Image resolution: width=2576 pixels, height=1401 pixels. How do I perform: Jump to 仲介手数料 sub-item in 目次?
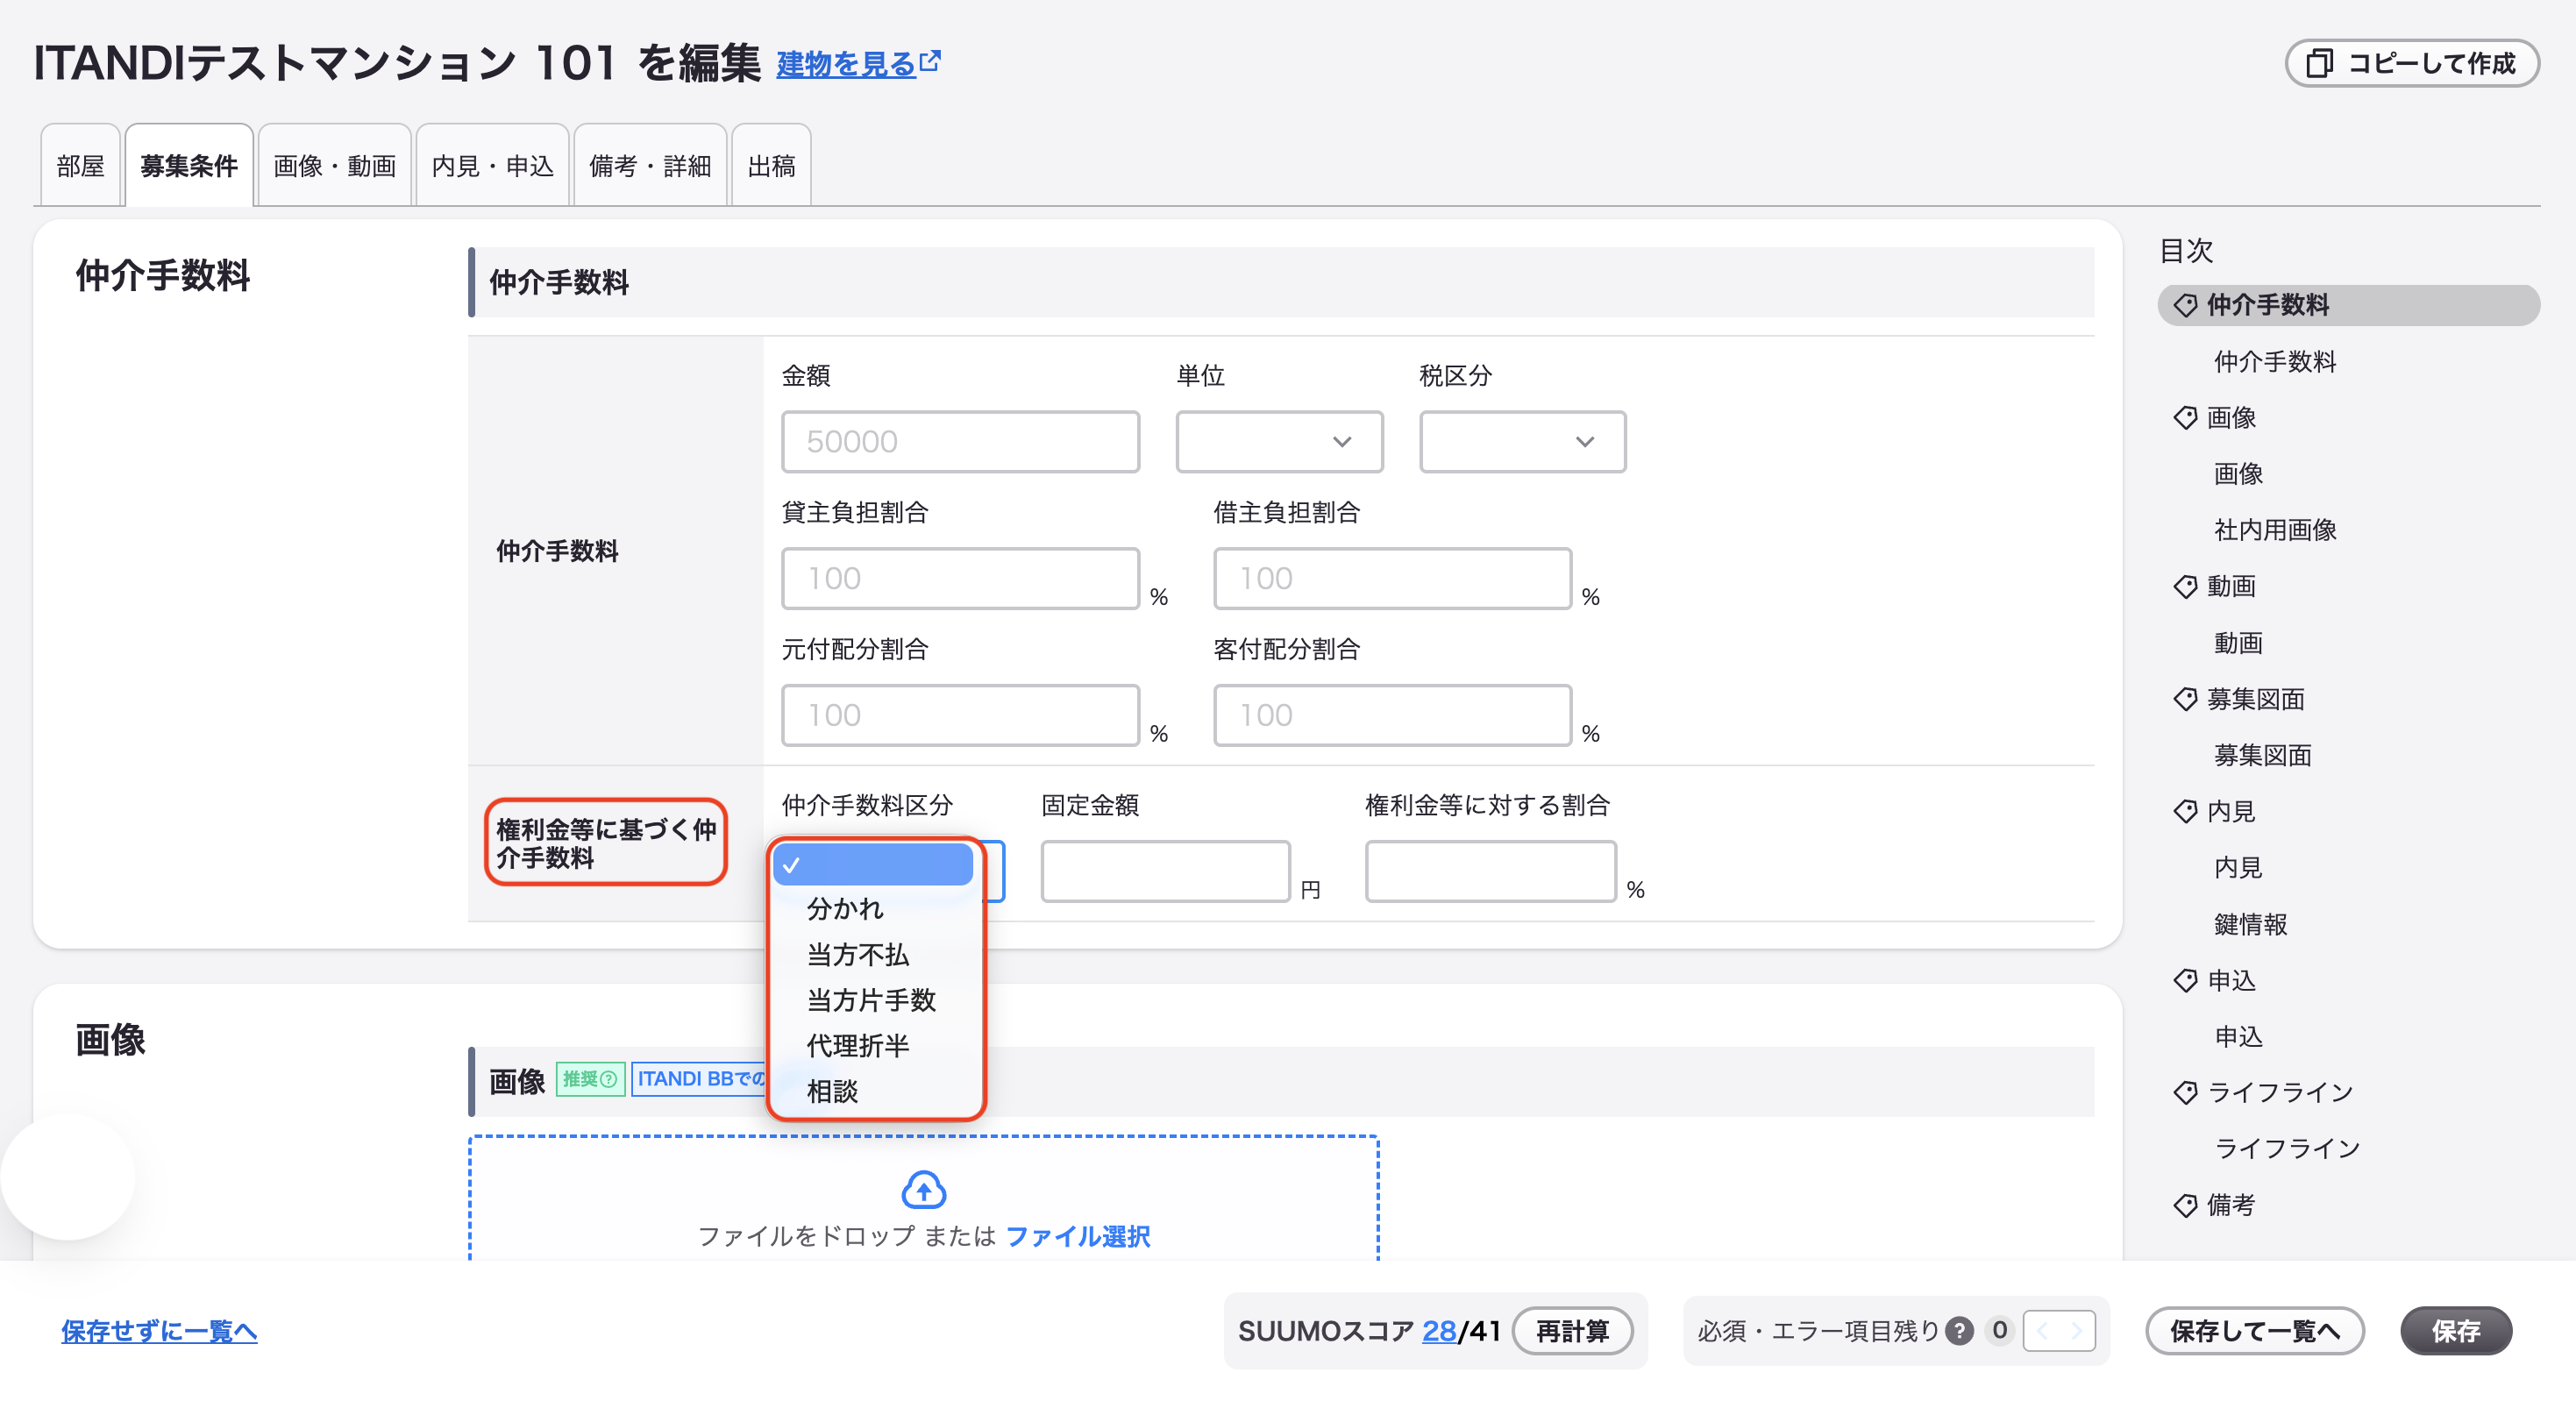pos(2275,361)
